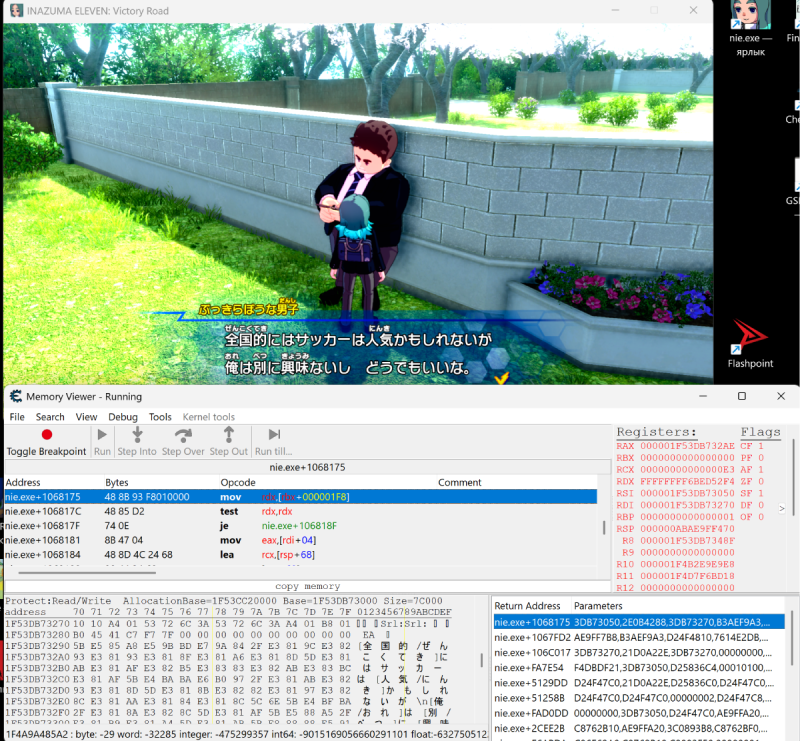Click the Comment column header
Image resolution: width=800 pixels, height=741 pixels.
[460, 482]
